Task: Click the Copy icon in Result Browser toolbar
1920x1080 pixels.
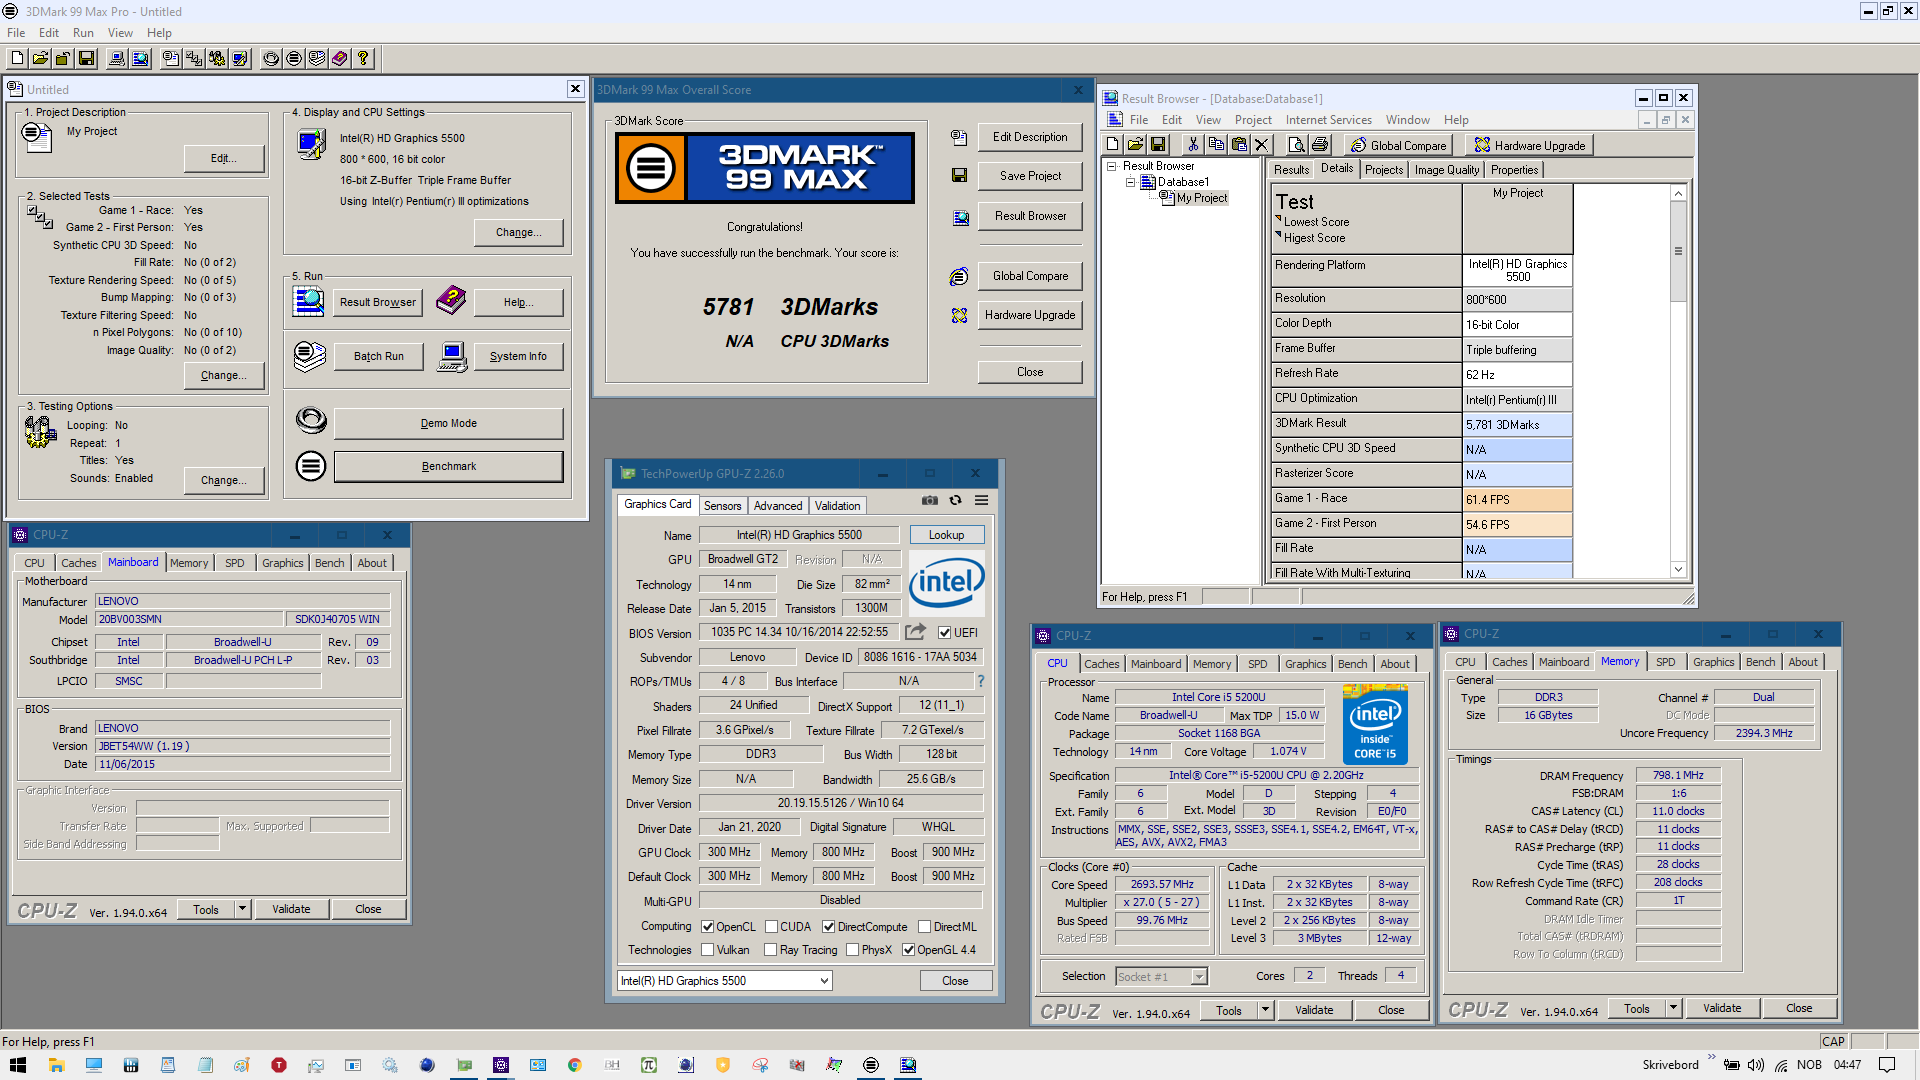Action: point(1215,145)
